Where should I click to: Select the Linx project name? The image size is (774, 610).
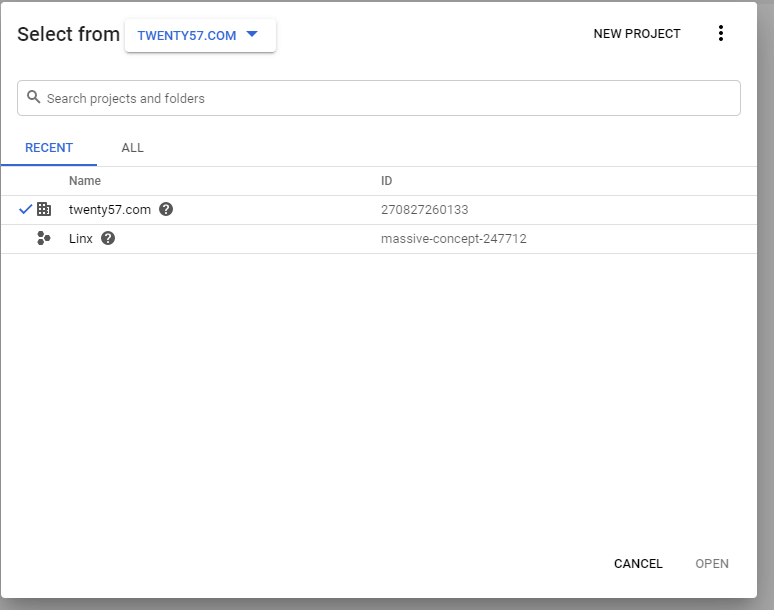click(81, 238)
